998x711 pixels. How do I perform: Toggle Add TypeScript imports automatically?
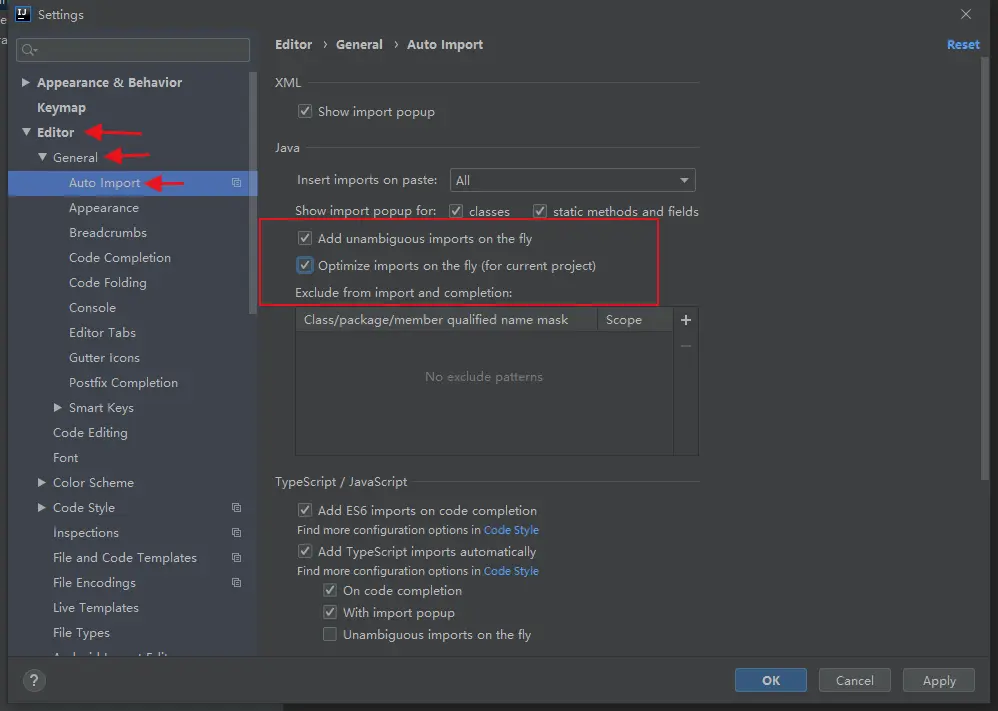point(305,551)
